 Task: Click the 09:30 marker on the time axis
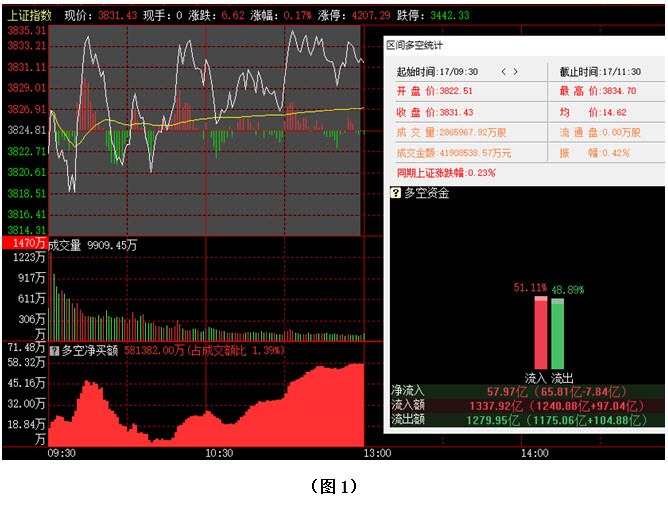[61, 453]
